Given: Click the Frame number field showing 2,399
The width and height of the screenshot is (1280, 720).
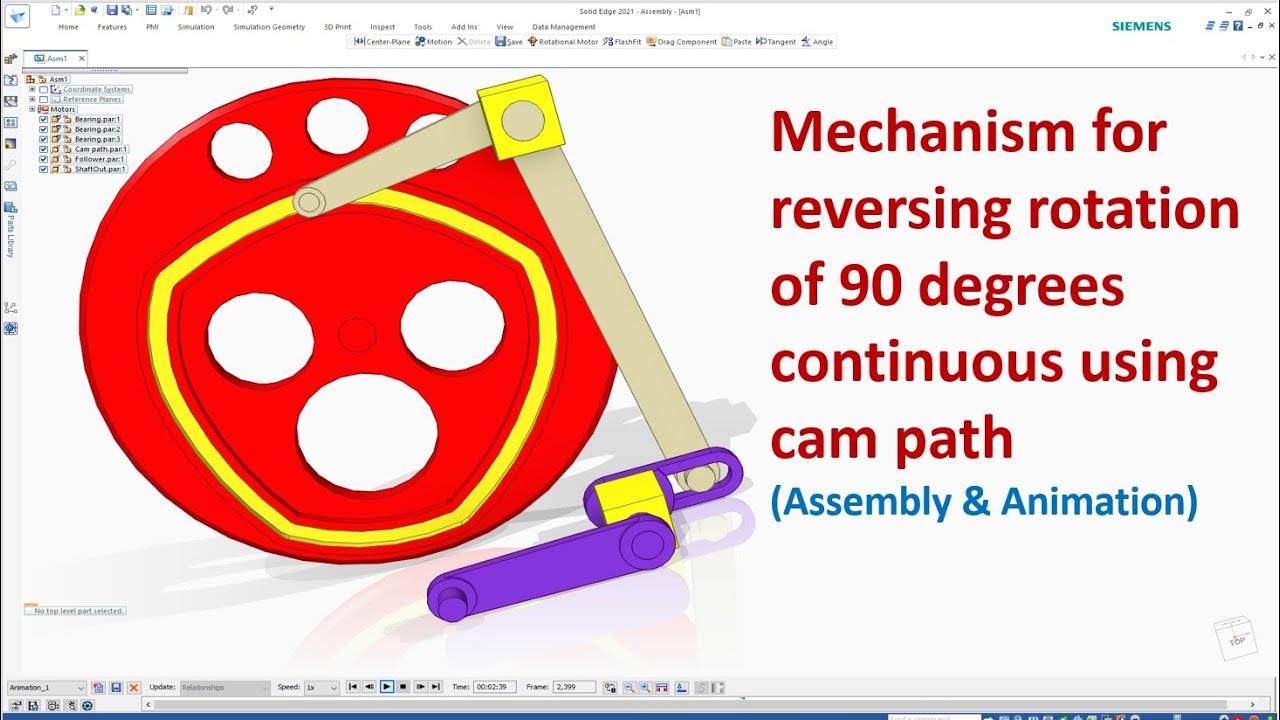Looking at the screenshot, I should [574, 687].
